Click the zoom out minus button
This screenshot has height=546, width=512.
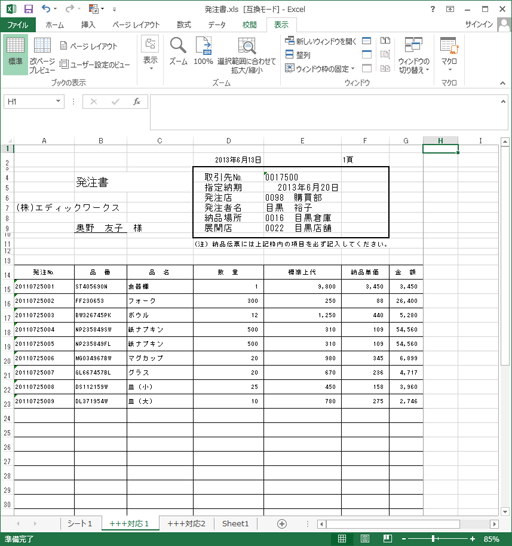coord(404,539)
